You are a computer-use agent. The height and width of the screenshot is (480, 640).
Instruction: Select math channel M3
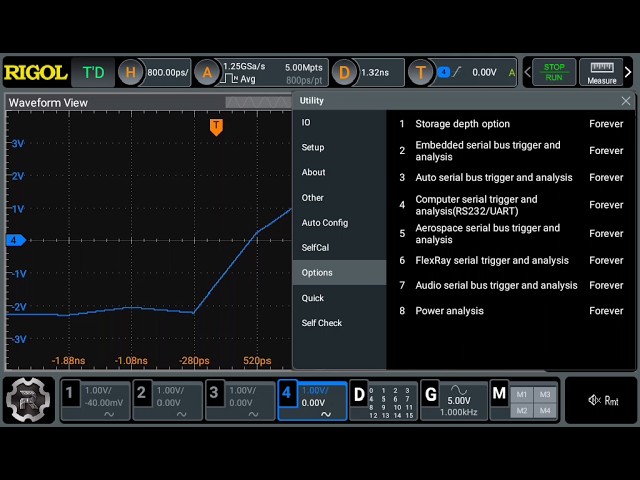click(x=545, y=395)
